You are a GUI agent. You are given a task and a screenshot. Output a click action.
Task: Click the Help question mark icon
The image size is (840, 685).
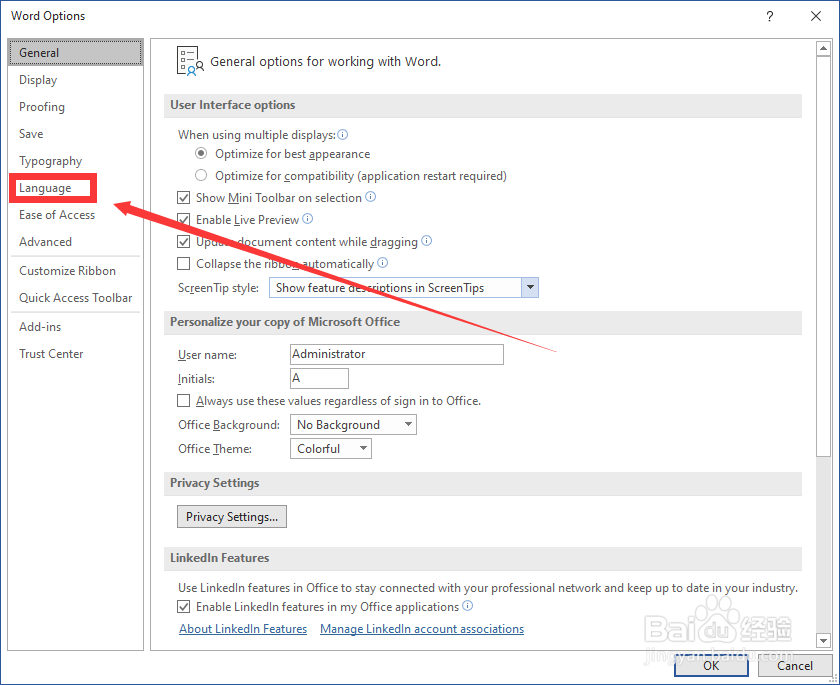point(770,16)
